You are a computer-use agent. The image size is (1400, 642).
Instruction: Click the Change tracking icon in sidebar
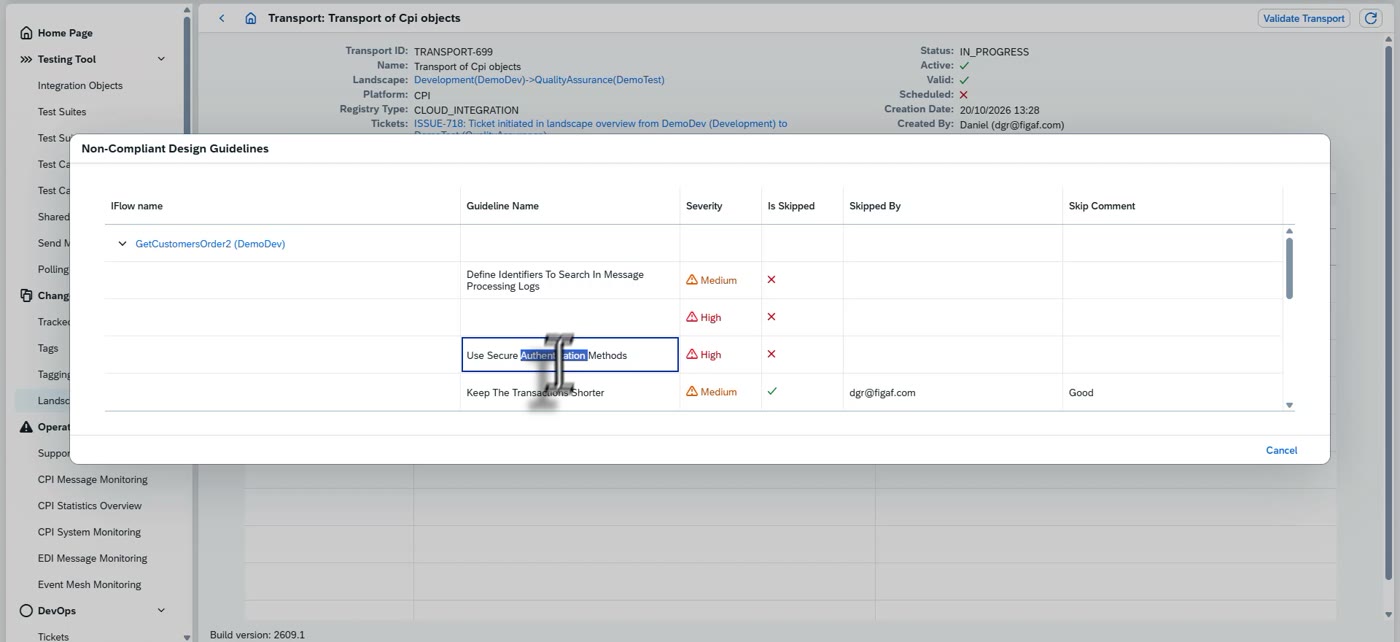coord(26,296)
